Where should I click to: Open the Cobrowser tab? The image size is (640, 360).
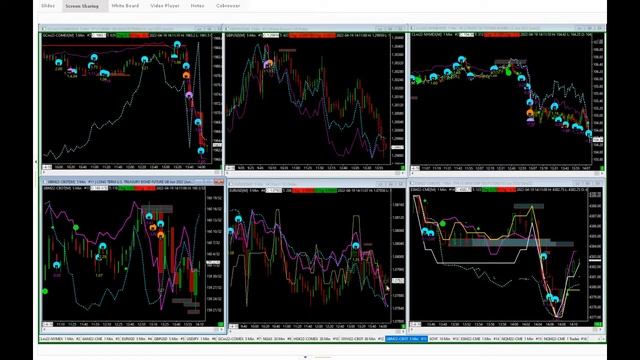pyautogui.click(x=228, y=6)
